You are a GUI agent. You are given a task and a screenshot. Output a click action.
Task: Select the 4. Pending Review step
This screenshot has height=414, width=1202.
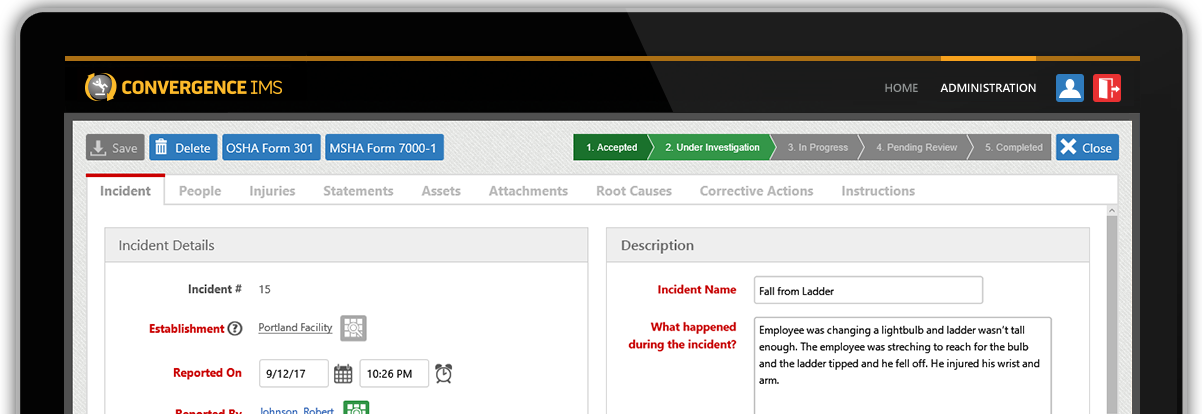(x=916, y=147)
